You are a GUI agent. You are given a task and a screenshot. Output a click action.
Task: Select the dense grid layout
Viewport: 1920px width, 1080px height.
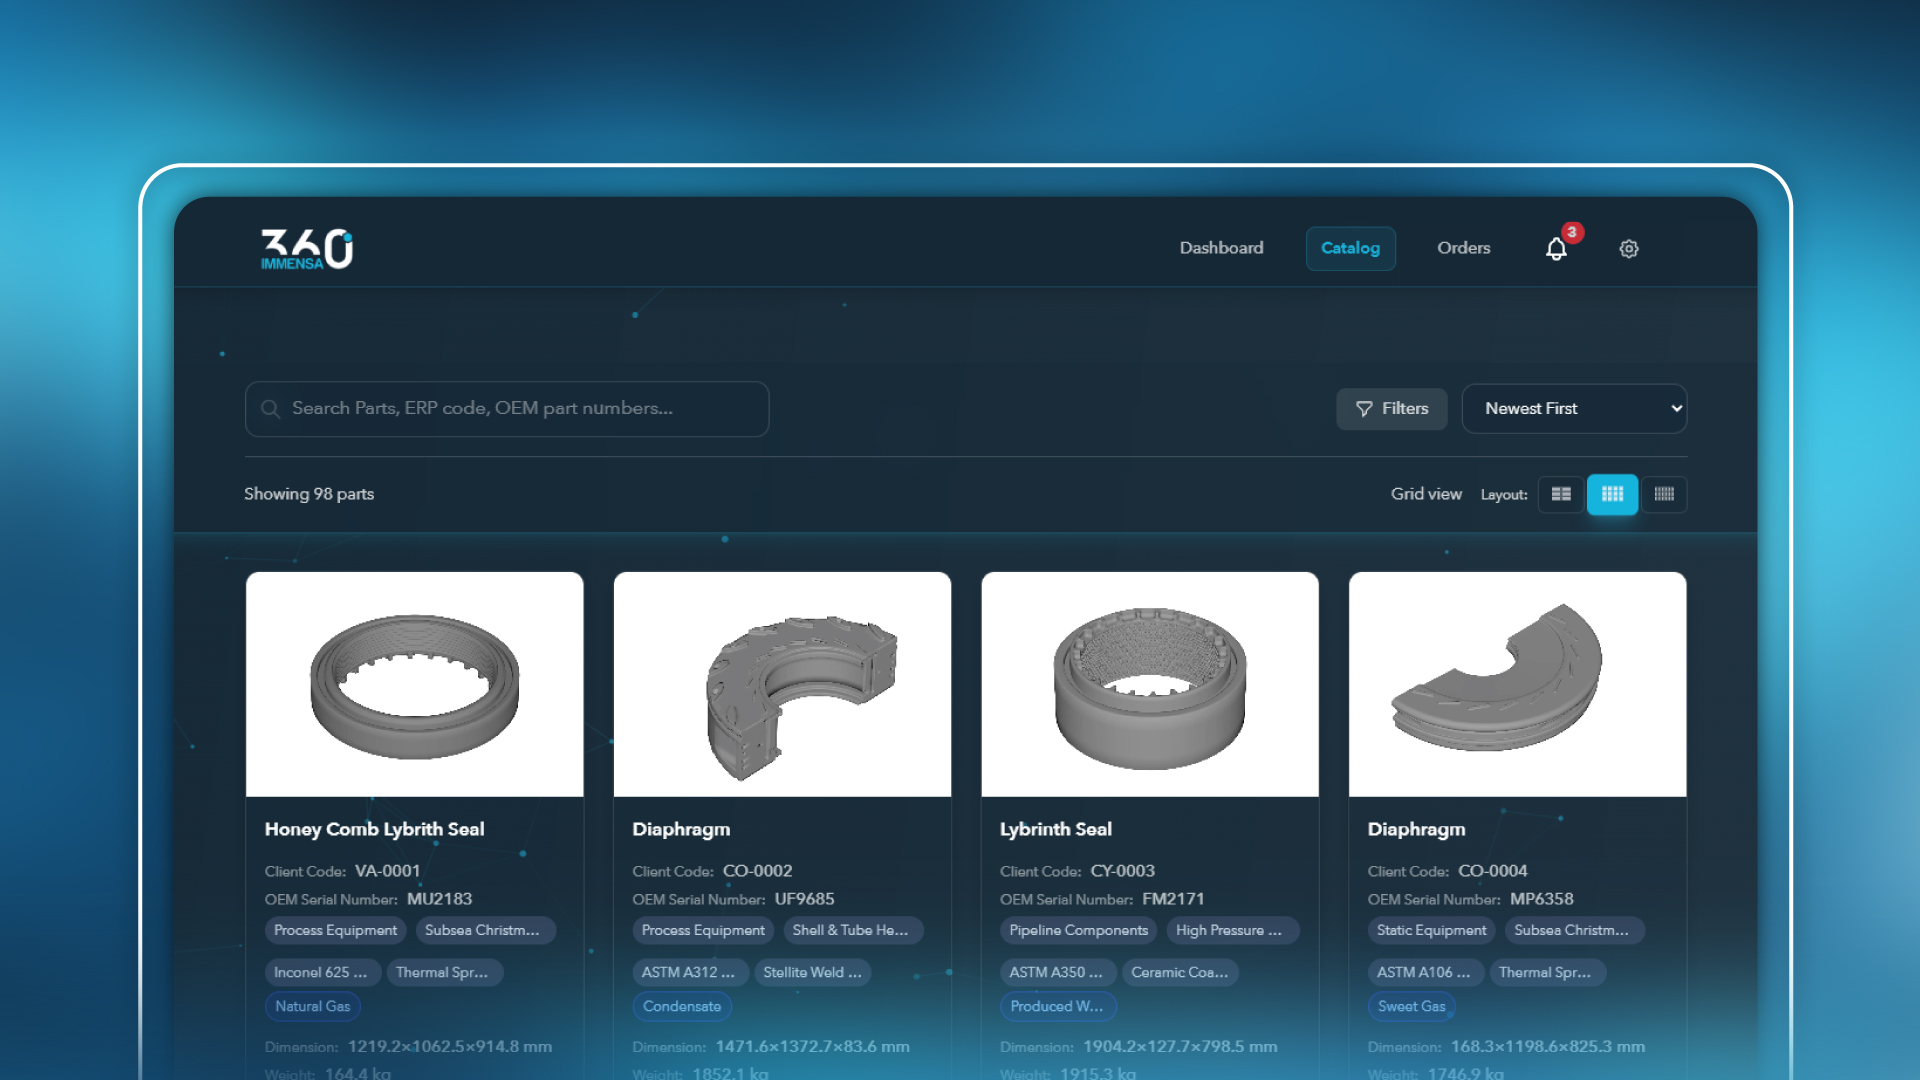[x=1664, y=494]
